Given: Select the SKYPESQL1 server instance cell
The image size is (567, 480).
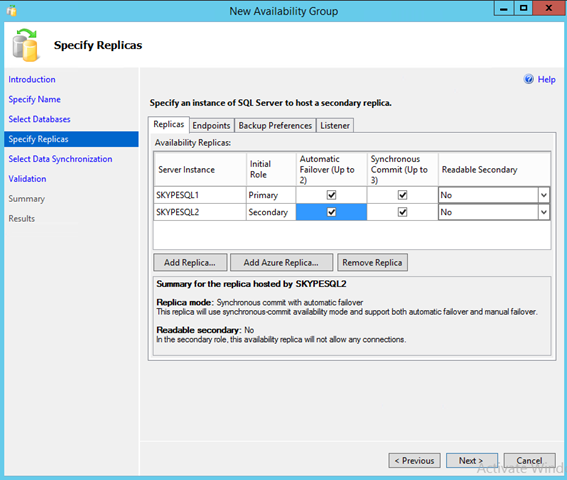Looking at the screenshot, I should pyautogui.click(x=200, y=195).
